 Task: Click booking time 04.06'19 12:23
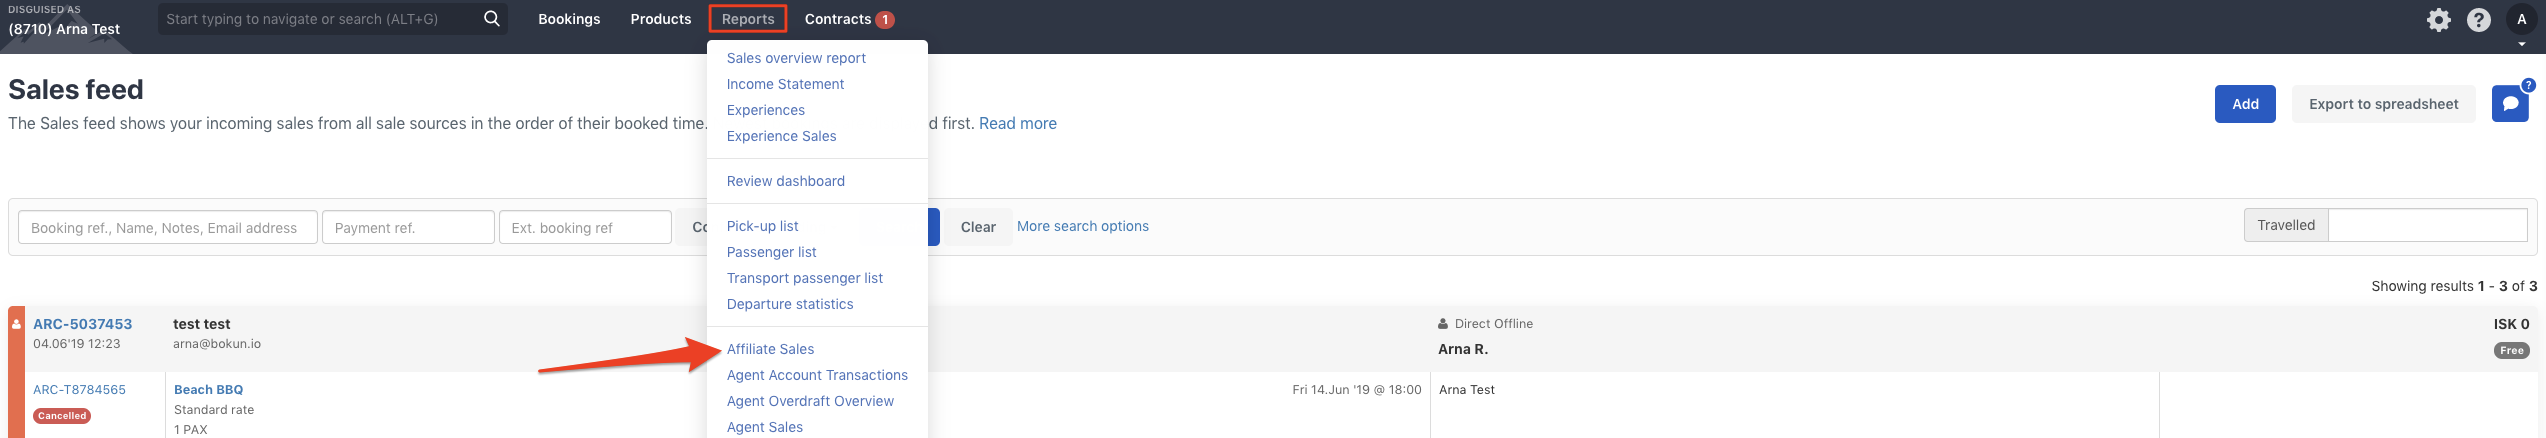[76, 344]
